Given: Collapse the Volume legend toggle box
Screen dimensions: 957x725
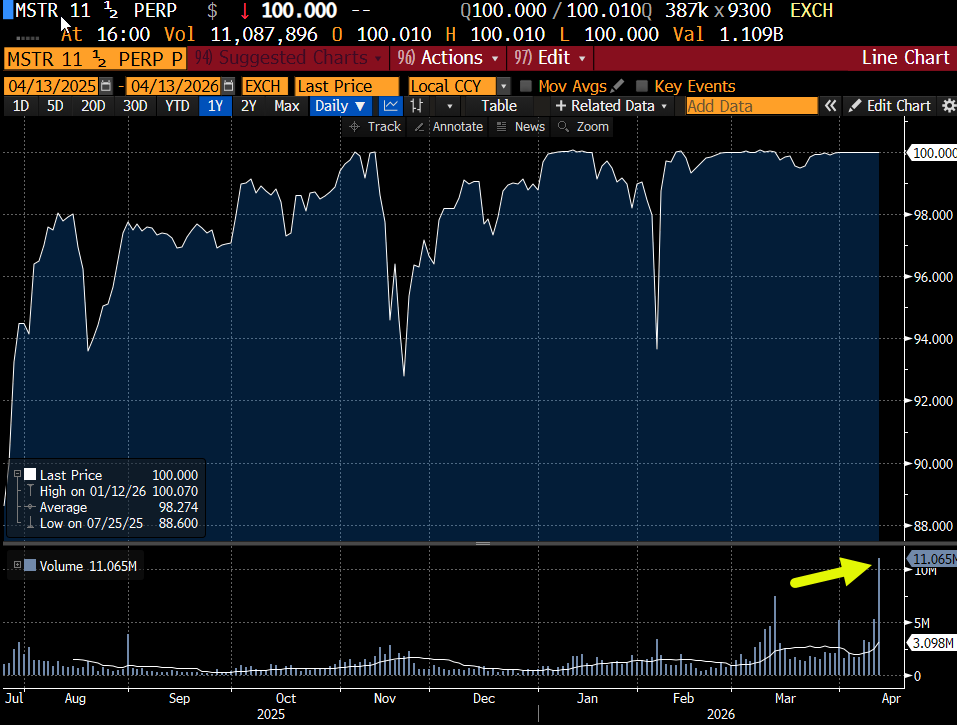Looking at the screenshot, I should point(17,566).
